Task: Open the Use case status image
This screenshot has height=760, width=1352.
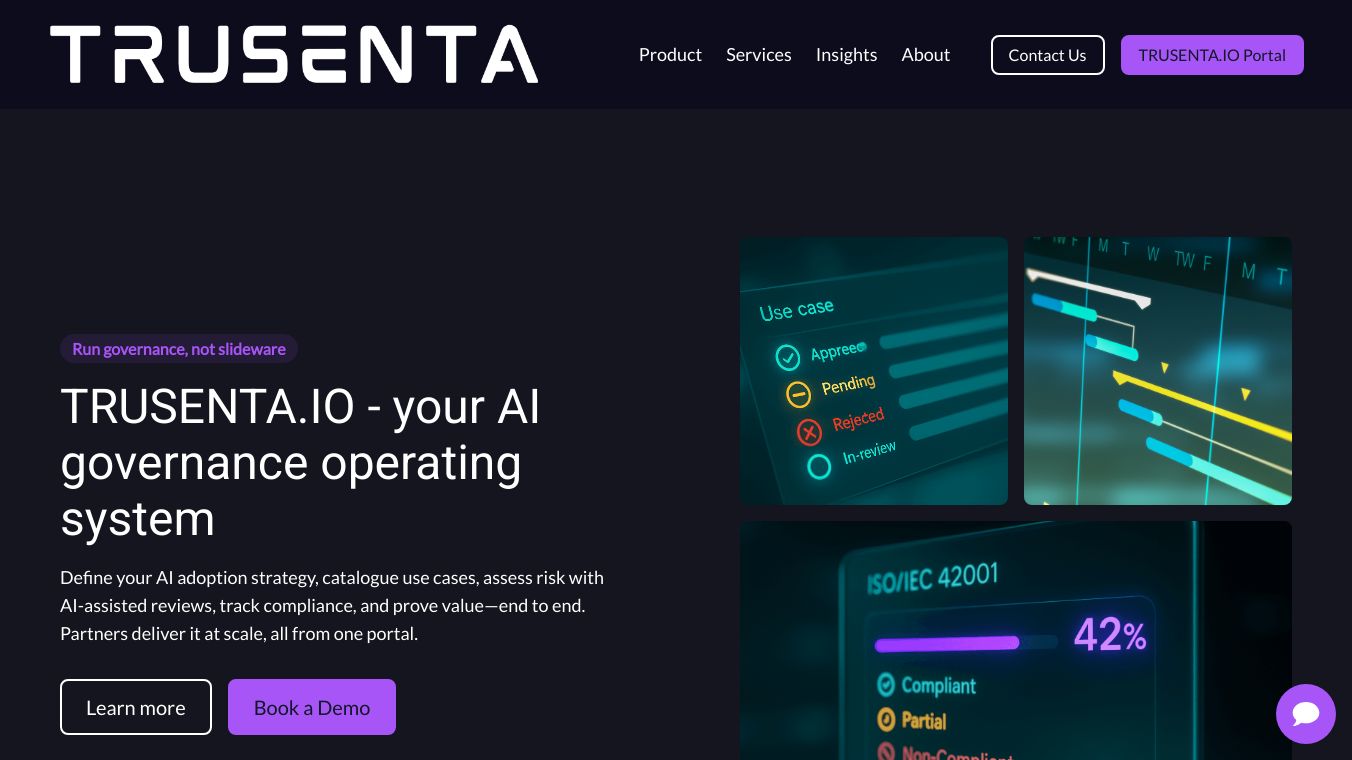Action: [874, 371]
